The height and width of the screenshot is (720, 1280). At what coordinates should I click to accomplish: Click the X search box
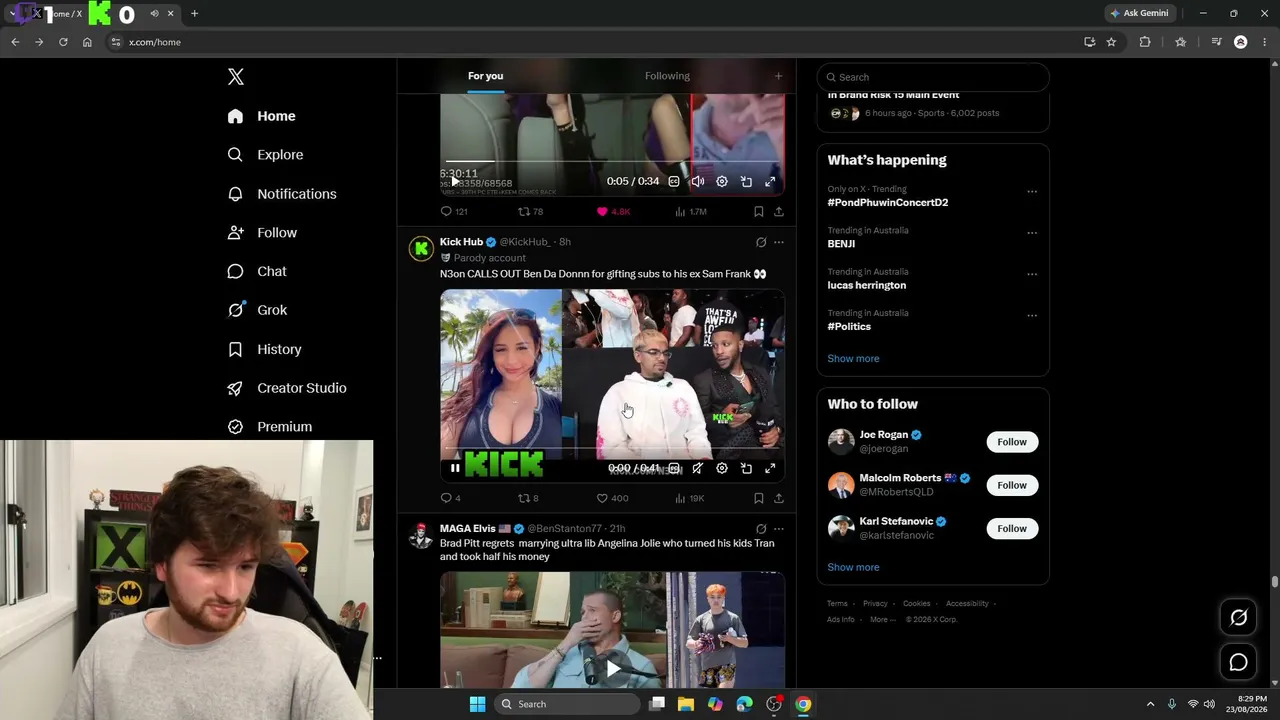click(x=933, y=77)
